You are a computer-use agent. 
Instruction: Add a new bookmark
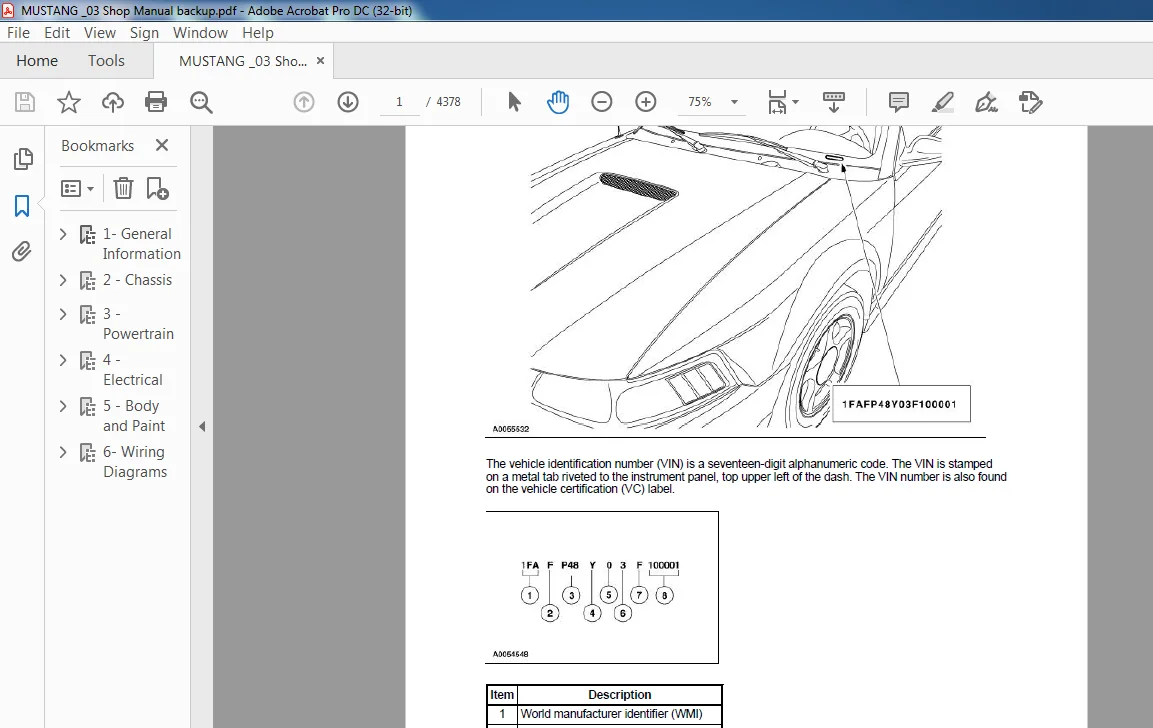[157, 188]
